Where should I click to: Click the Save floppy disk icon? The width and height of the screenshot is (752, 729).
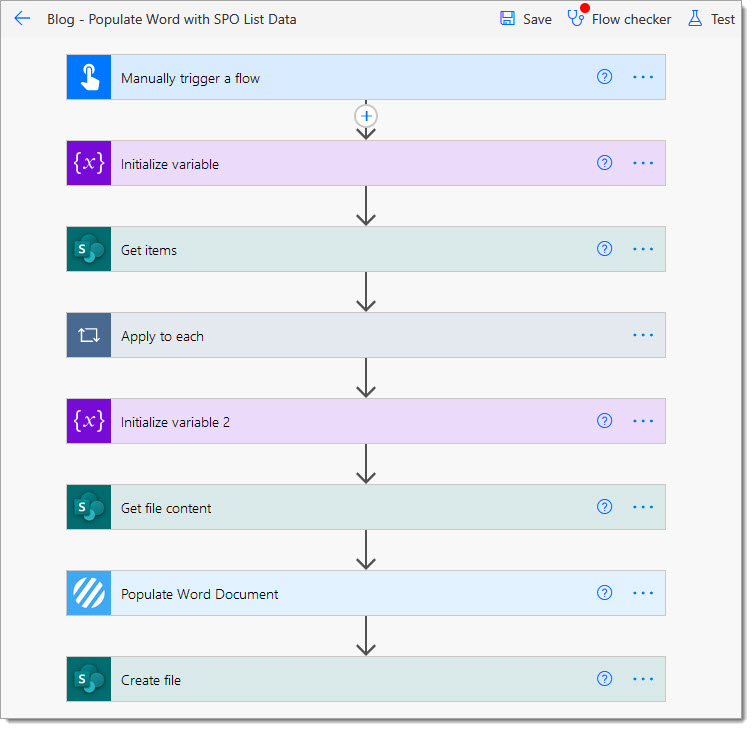507,18
